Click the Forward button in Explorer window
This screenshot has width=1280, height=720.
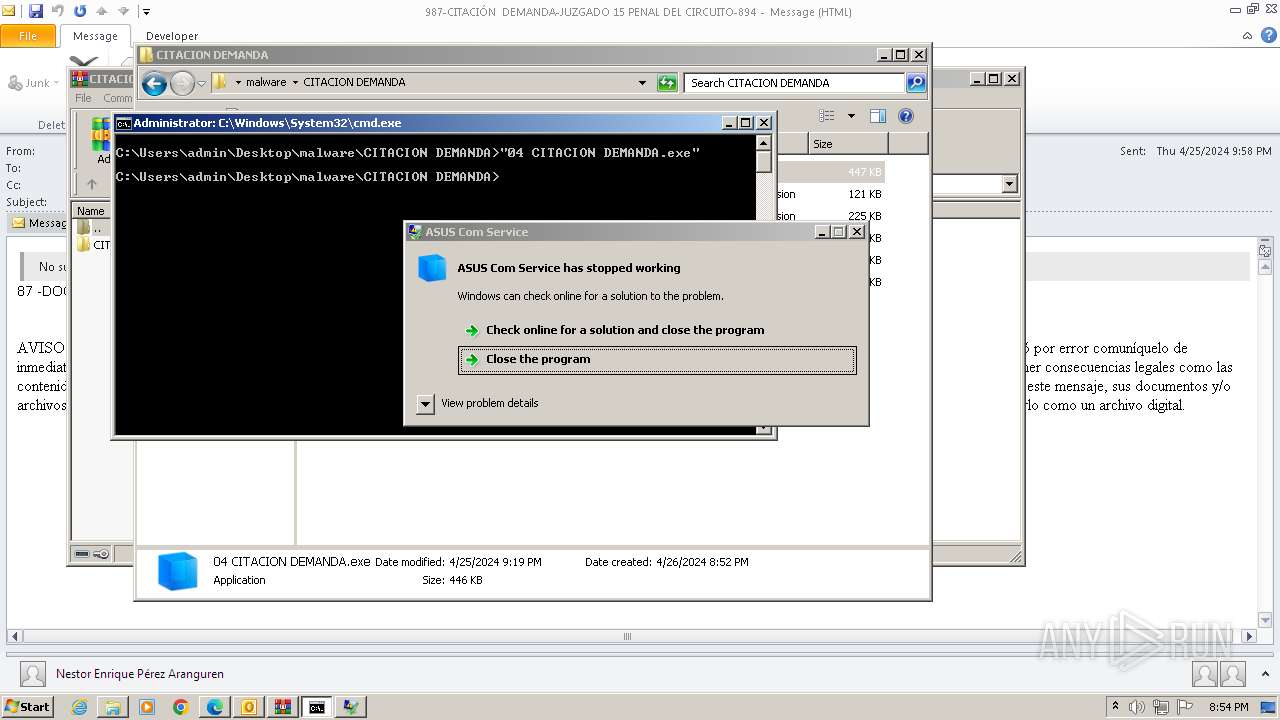(x=182, y=83)
